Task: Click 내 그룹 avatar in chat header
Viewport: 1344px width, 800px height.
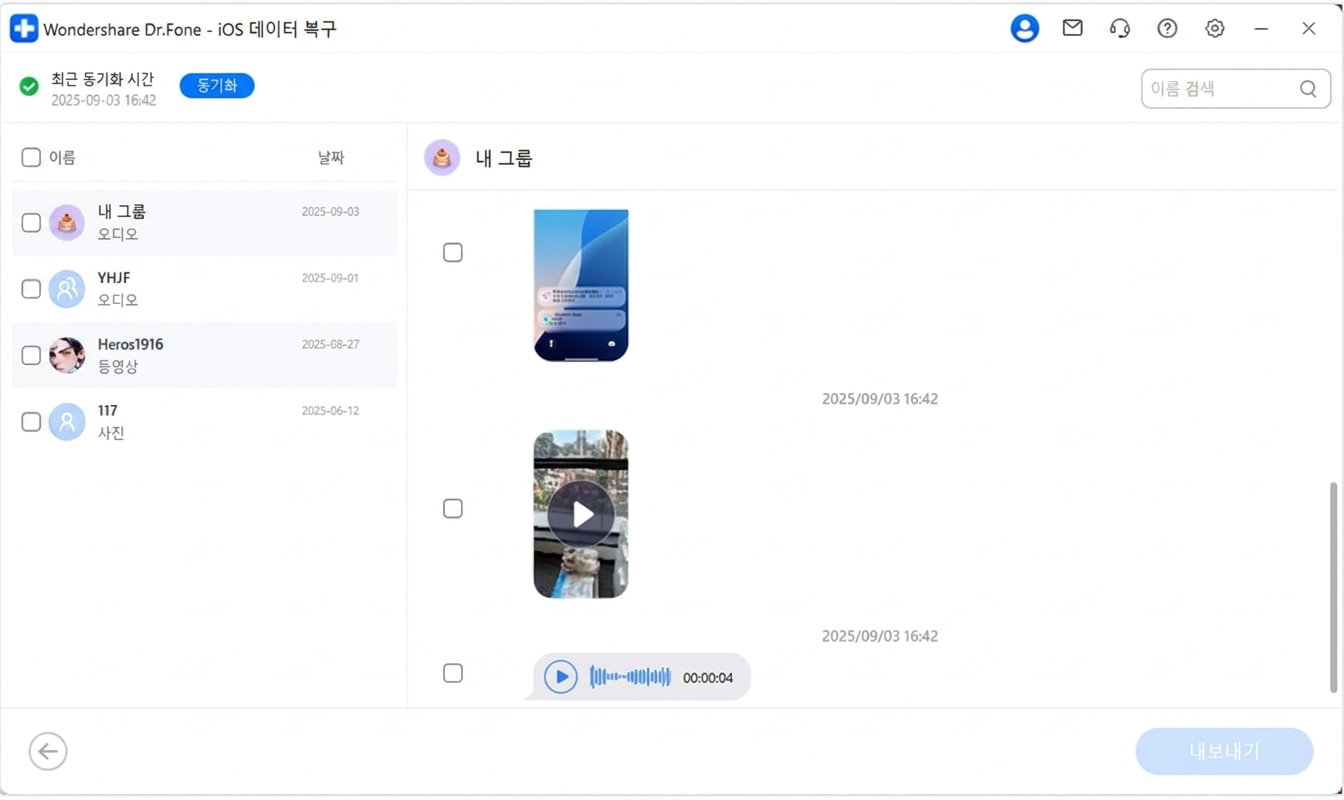Action: (442, 158)
